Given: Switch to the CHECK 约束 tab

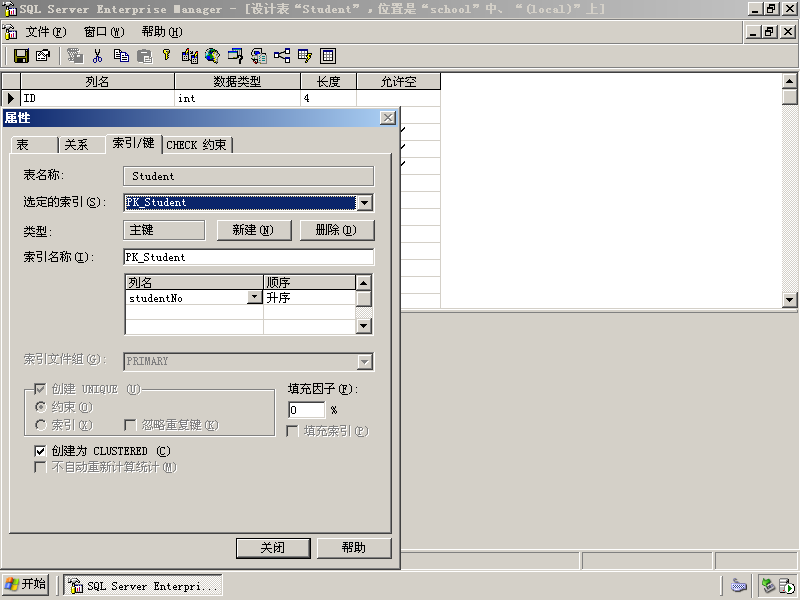Looking at the screenshot, I should [x=197, y=145].
